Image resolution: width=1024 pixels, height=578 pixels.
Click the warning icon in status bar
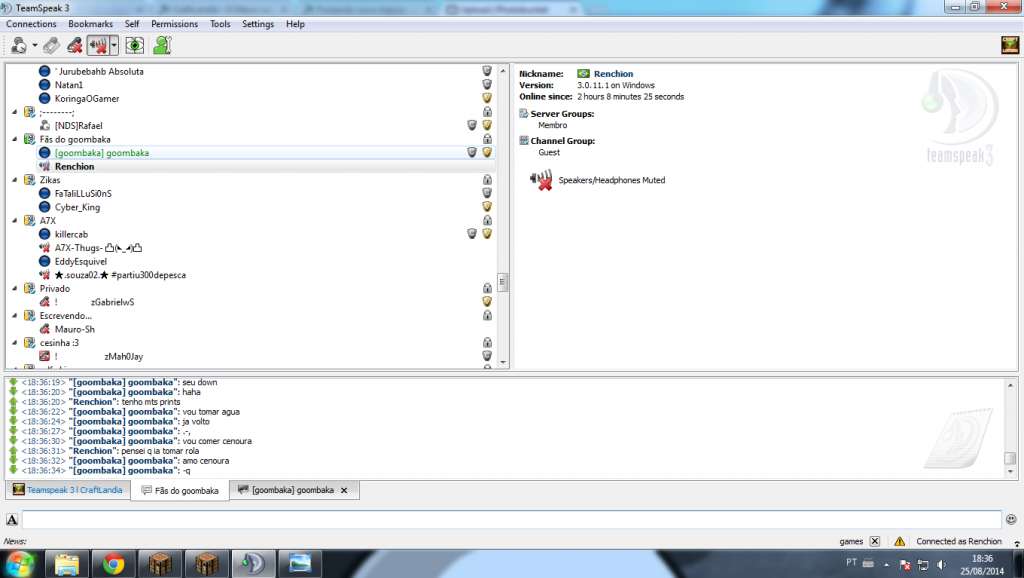point(899,541)
